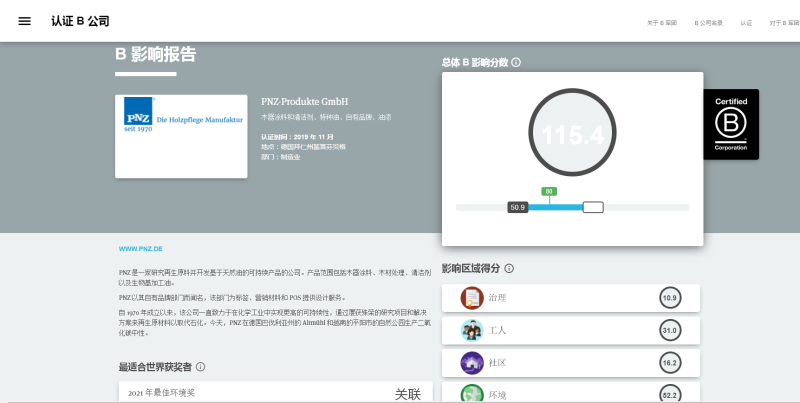
Task: Click the white handle on score slider
Action: coord(593,207)
